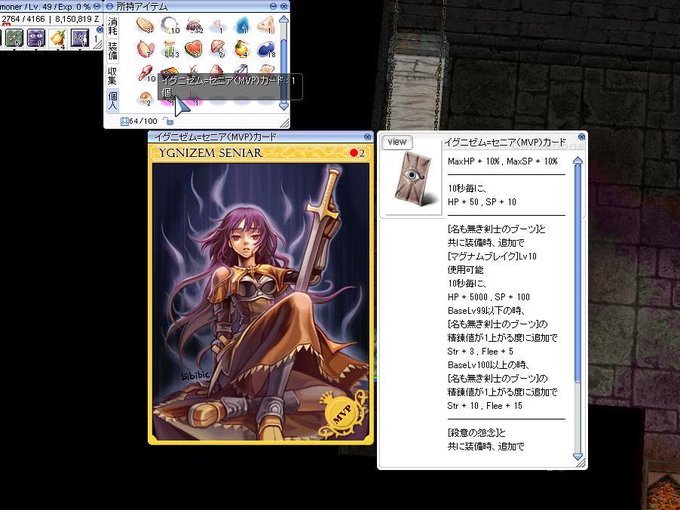680x510 pixels.
Task: Select the red heart-shaped slice item
Action: pyautogui.click(x=193, y=49)
